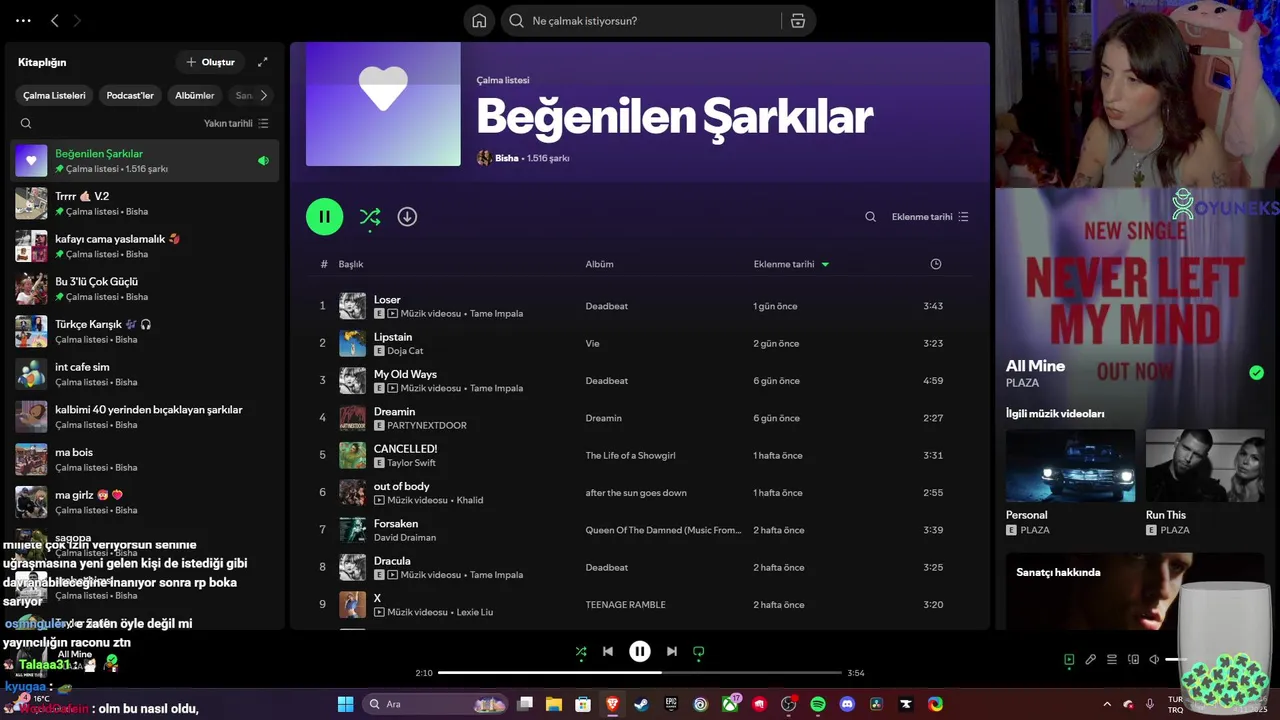Viewport: 1280px width, 720px height.
Task: Click the Spotify icon on the taskbar
Action: (x=818, y=704)
